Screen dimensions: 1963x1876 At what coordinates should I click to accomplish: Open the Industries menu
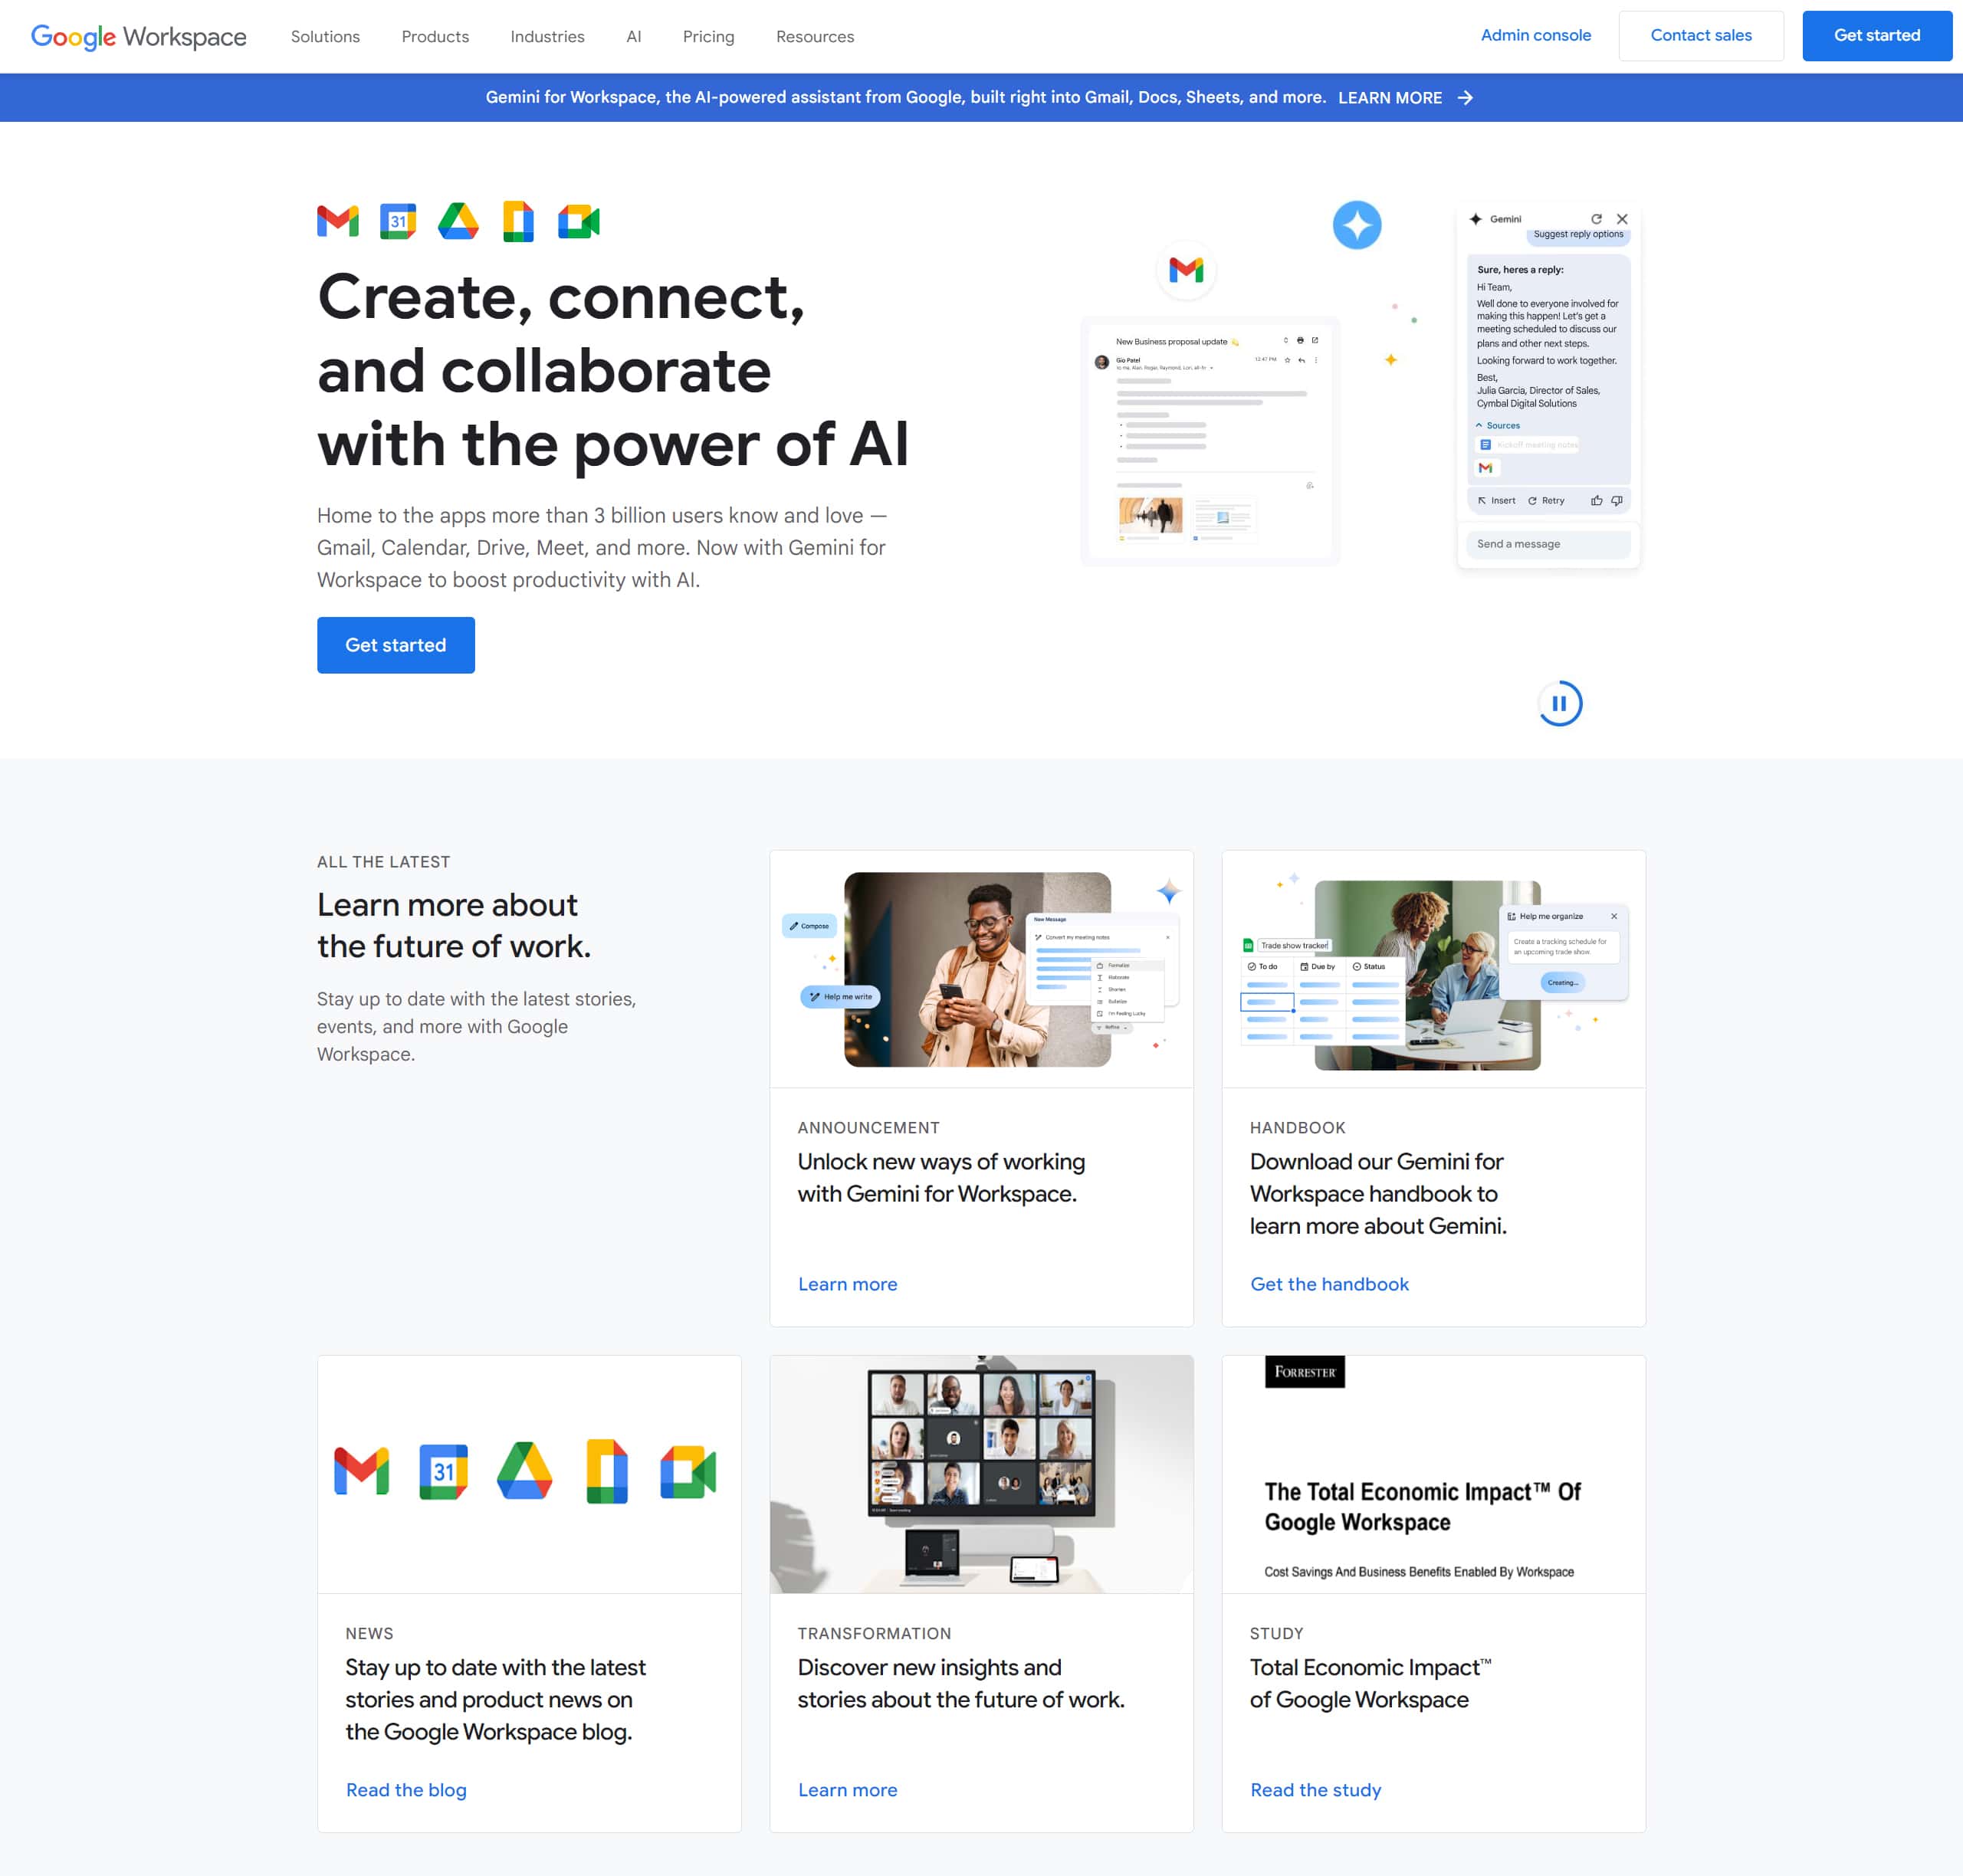tap(547, 36)
